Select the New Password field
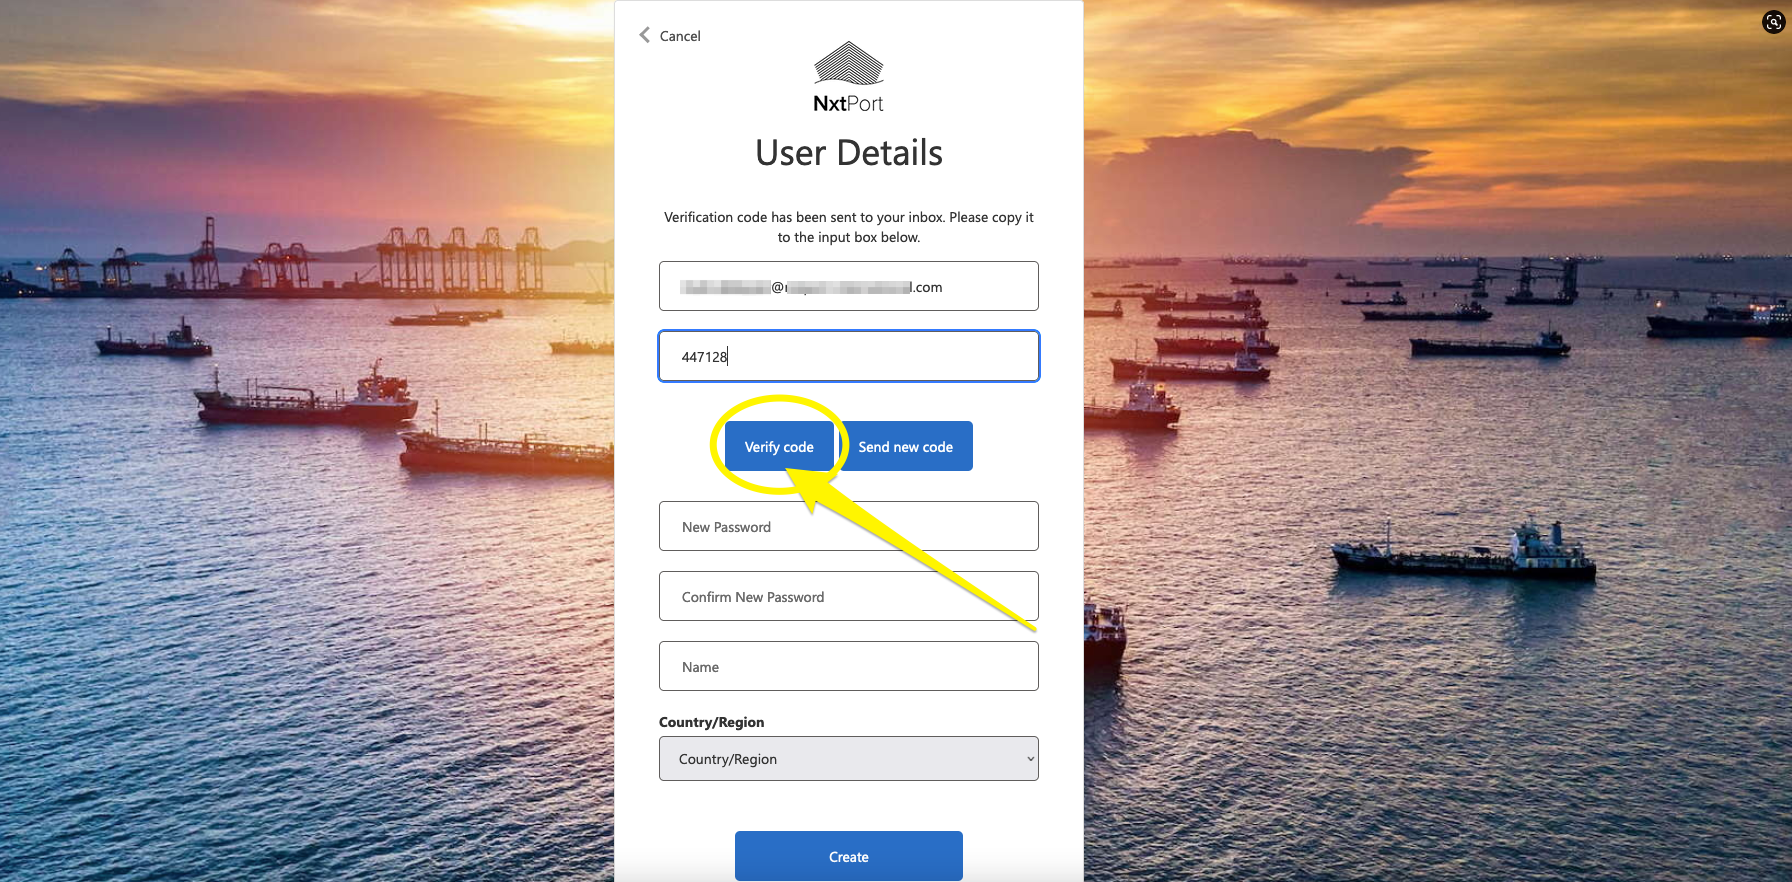Viewport: 1792px width, 882px height. click(848, 527)
